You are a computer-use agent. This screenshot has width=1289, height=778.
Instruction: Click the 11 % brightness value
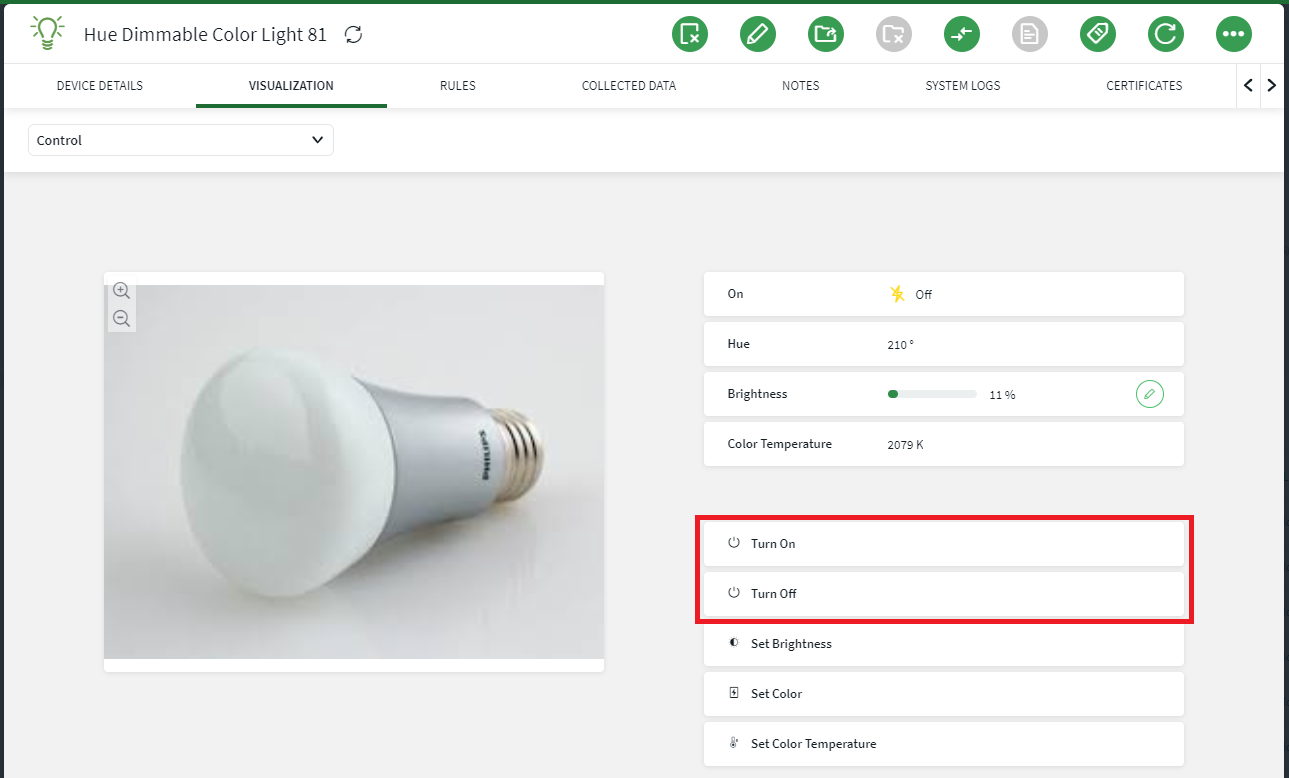point(1002,395)
